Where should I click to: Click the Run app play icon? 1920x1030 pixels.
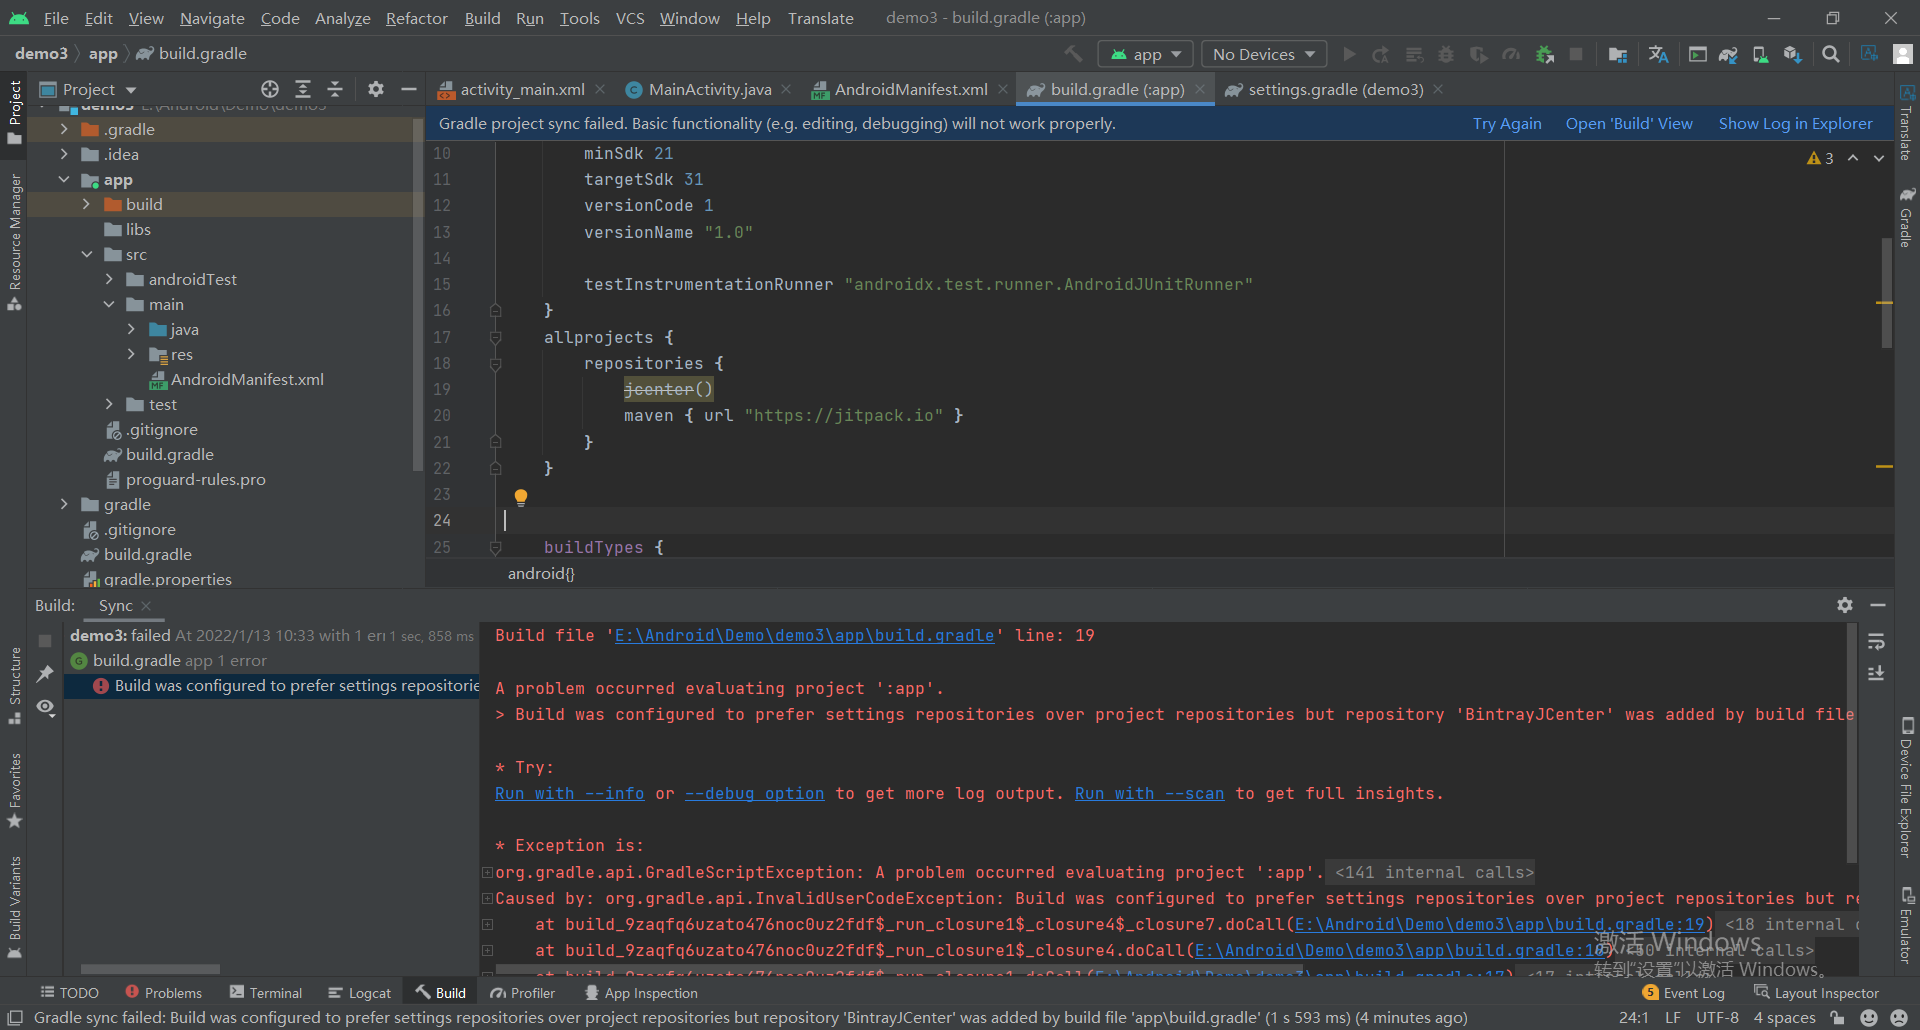pos(1349,54)
